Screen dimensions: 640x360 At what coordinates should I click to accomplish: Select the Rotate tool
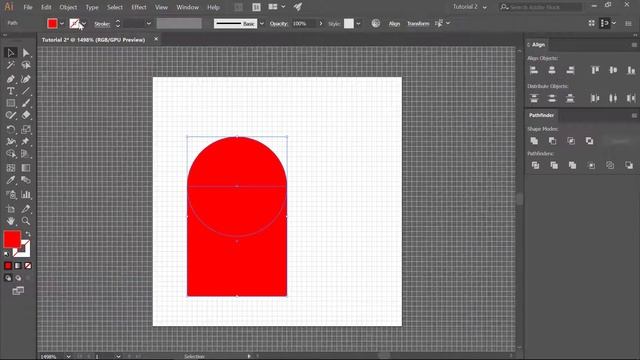point(11,129)
